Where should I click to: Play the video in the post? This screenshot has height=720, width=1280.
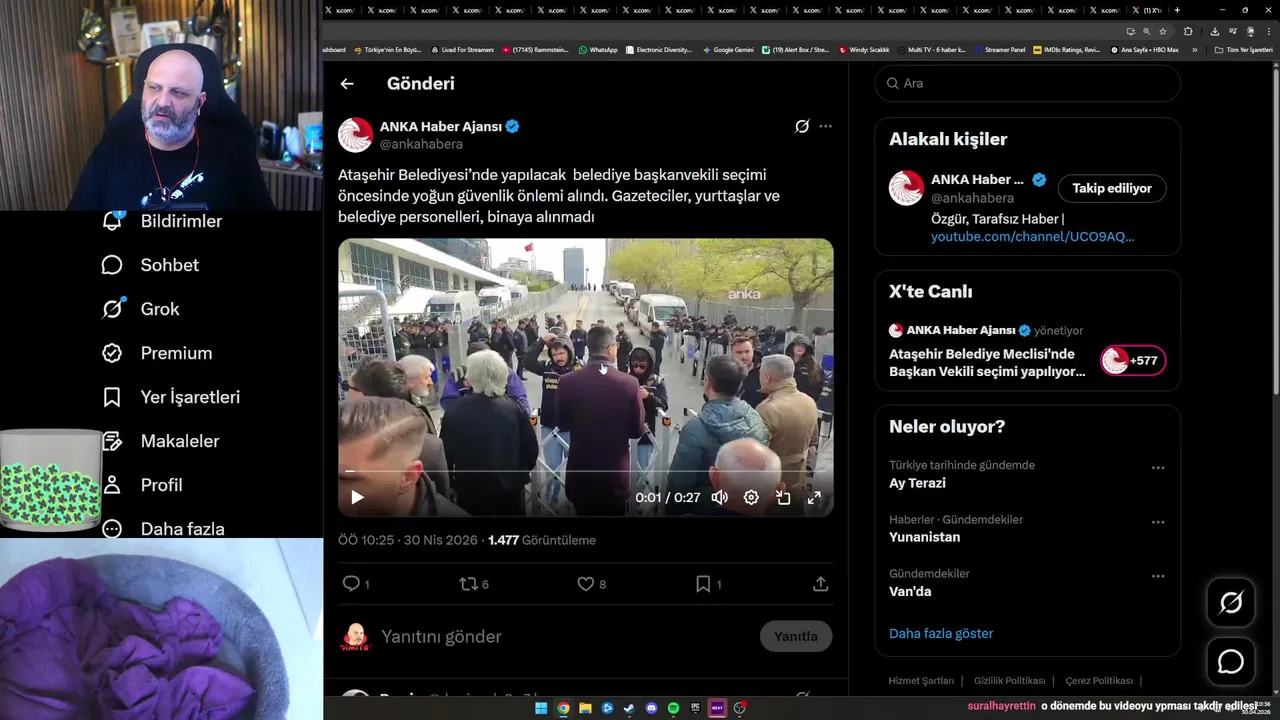[357, 497]
